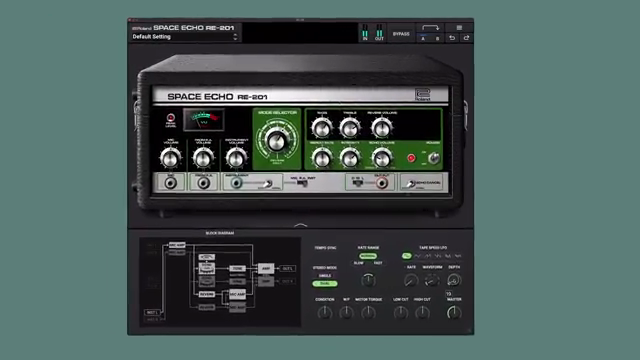Click the Instrument input jack
The width and height of the screenshot is (640, 360).
tap(236, 183)
